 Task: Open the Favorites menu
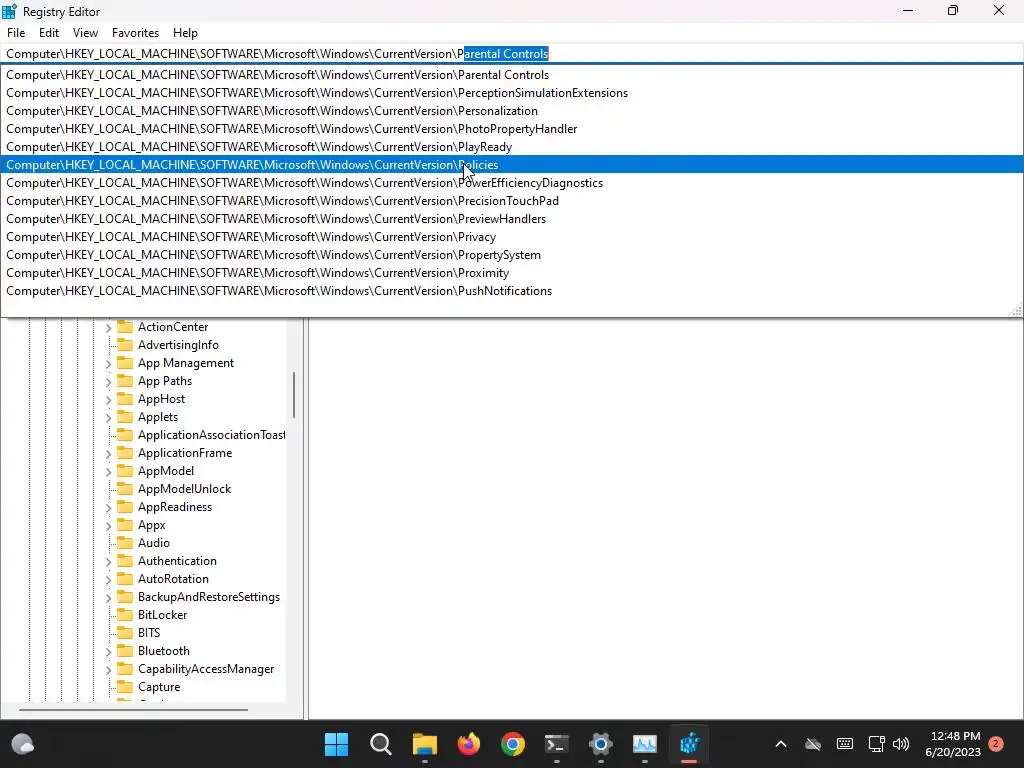135,33
